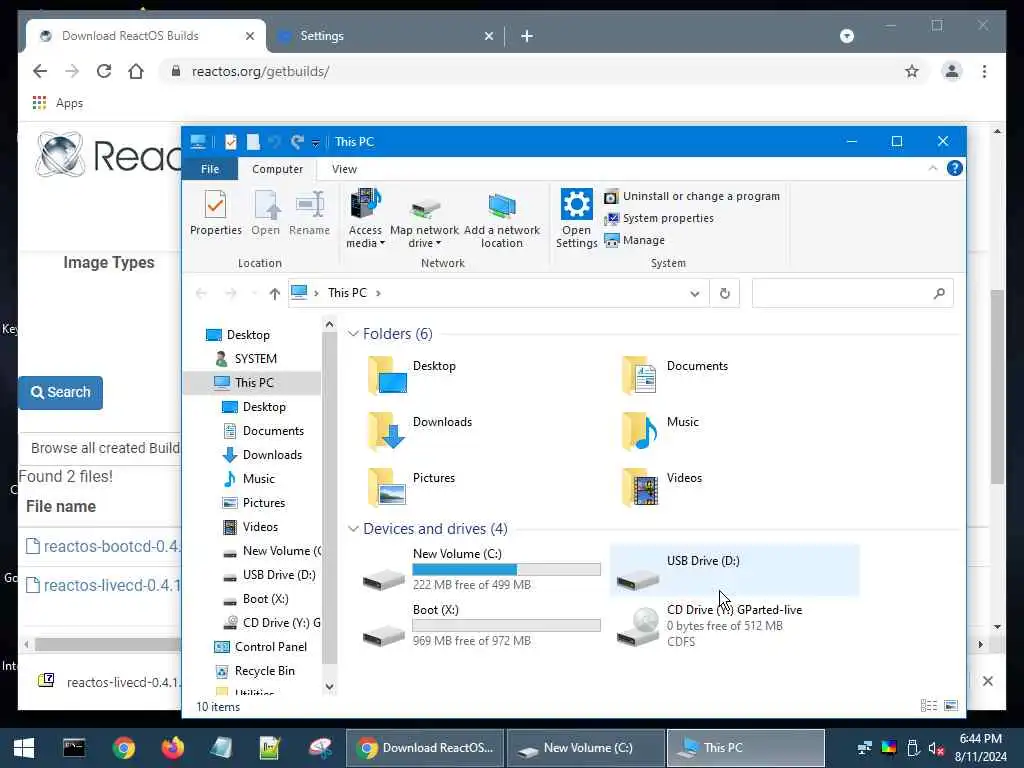Open the Chrome profile avatar
Screen dimensions: 1024x768
(952, 71)
